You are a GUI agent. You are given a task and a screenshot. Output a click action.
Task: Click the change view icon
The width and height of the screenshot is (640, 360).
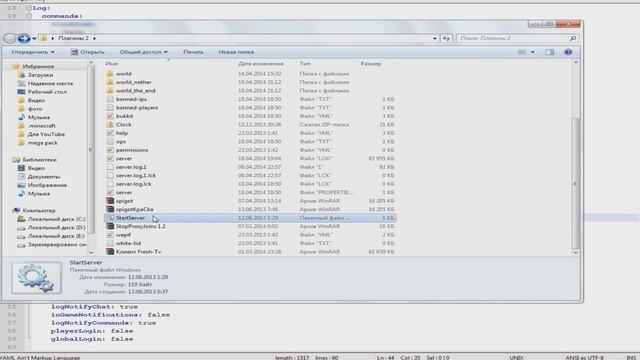pyautogui.click(x=522, y=52)
